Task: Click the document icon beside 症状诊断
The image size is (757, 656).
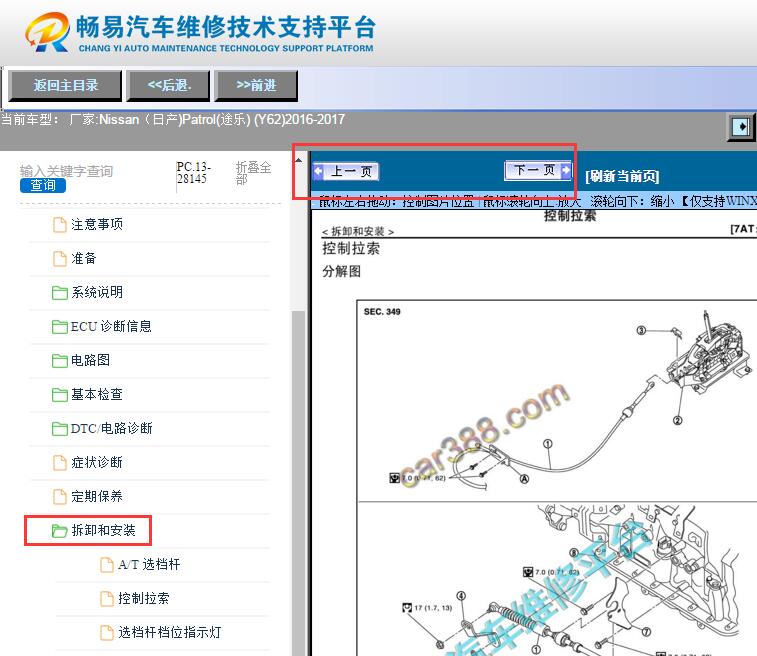Action: click(59, 463)
